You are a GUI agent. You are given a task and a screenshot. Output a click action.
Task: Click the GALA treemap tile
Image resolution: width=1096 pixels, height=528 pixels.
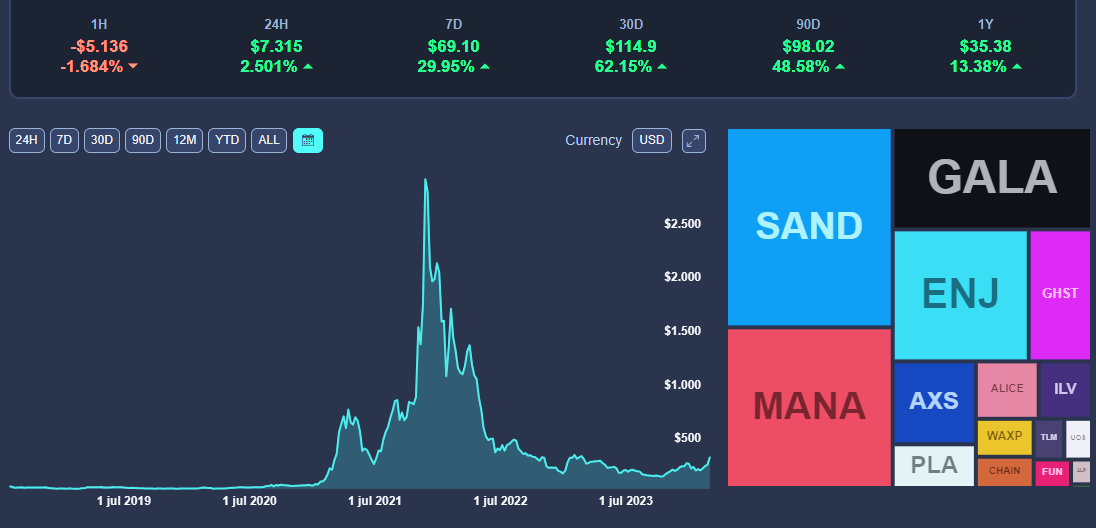point(992,178)
